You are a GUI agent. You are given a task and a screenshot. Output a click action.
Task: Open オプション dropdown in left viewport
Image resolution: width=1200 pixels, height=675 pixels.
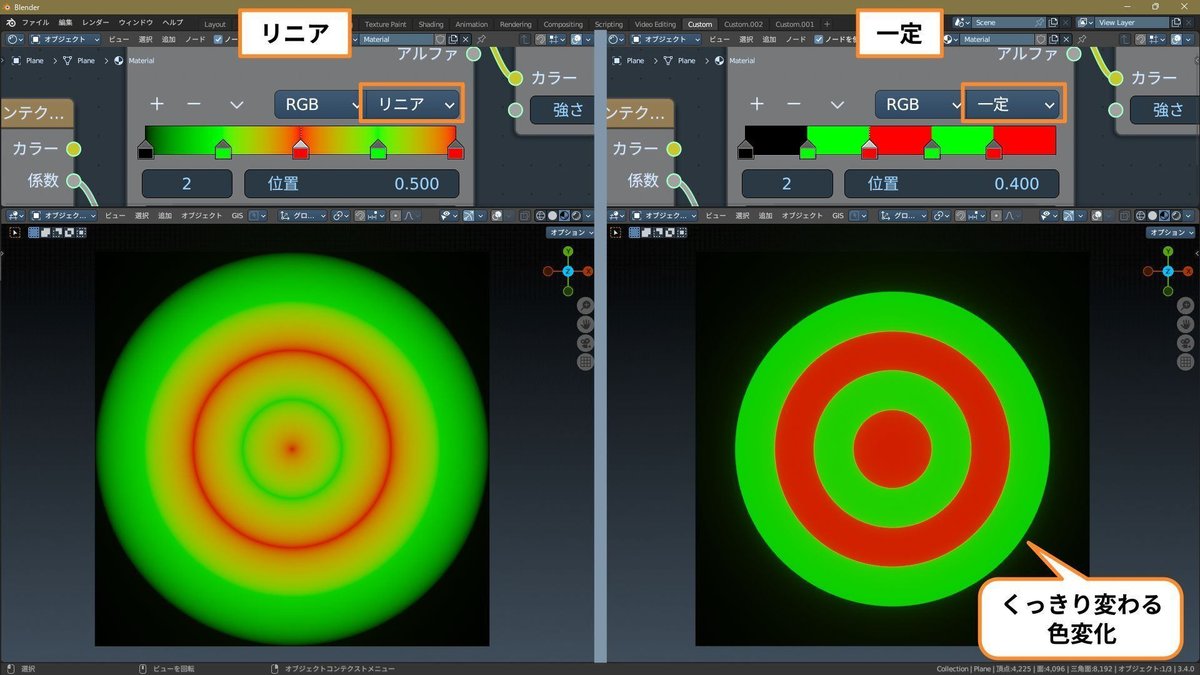(570, 232)
